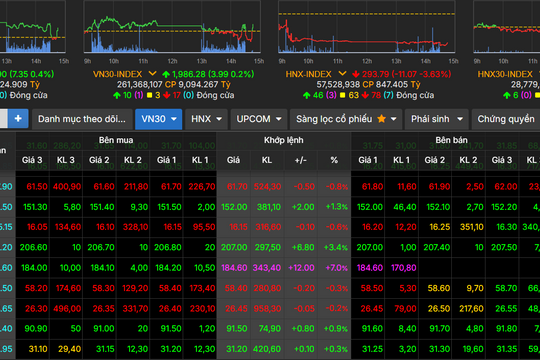This screenshot has height=360, width=540.
Task: Click buy price 61.50 in Giá 3
Action: pyautogui.click(x=37, y=187)
